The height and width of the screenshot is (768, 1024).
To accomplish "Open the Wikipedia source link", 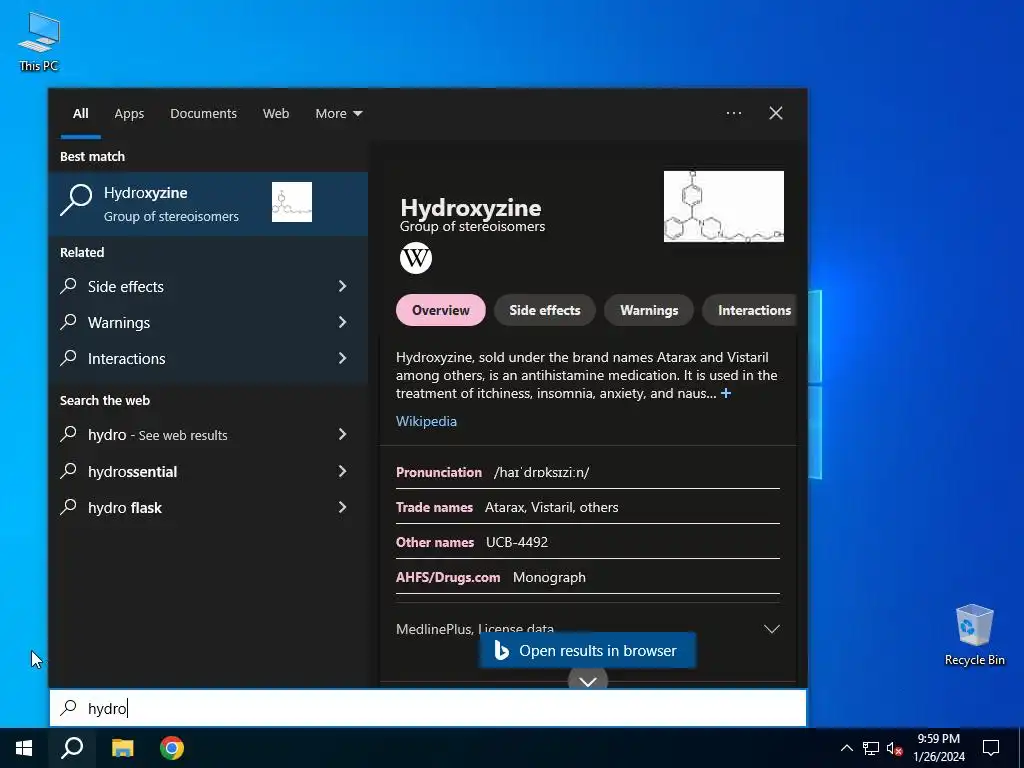I will (x=426, y=421).
